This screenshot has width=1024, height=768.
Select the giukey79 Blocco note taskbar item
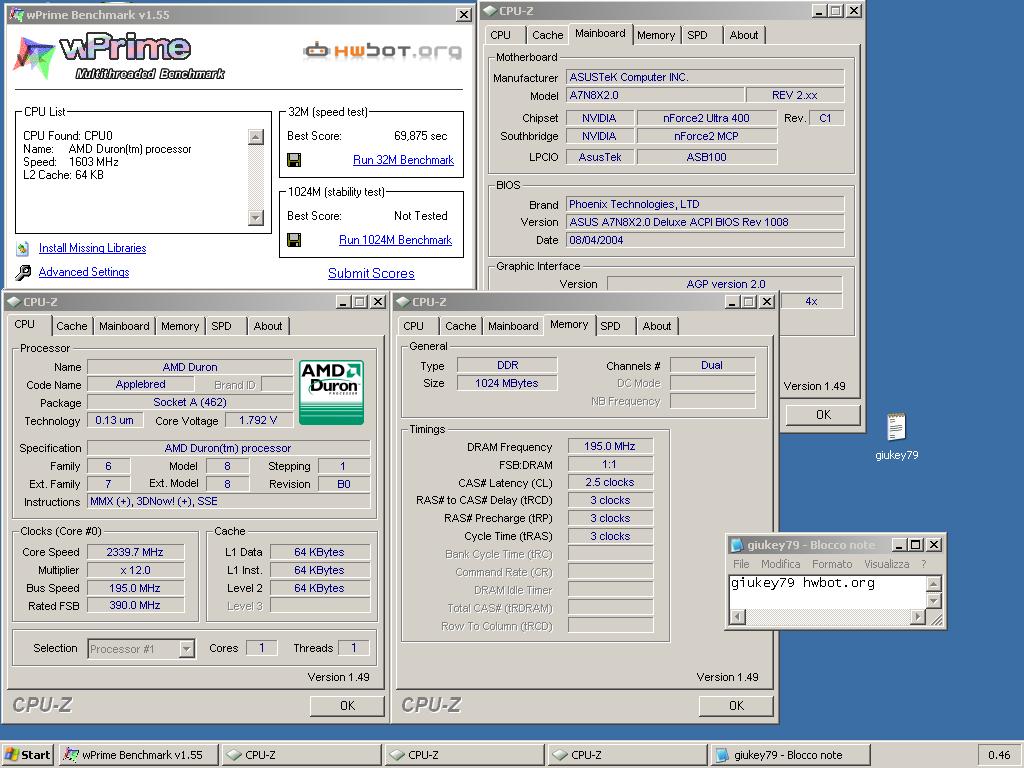[x=789, y=755]
